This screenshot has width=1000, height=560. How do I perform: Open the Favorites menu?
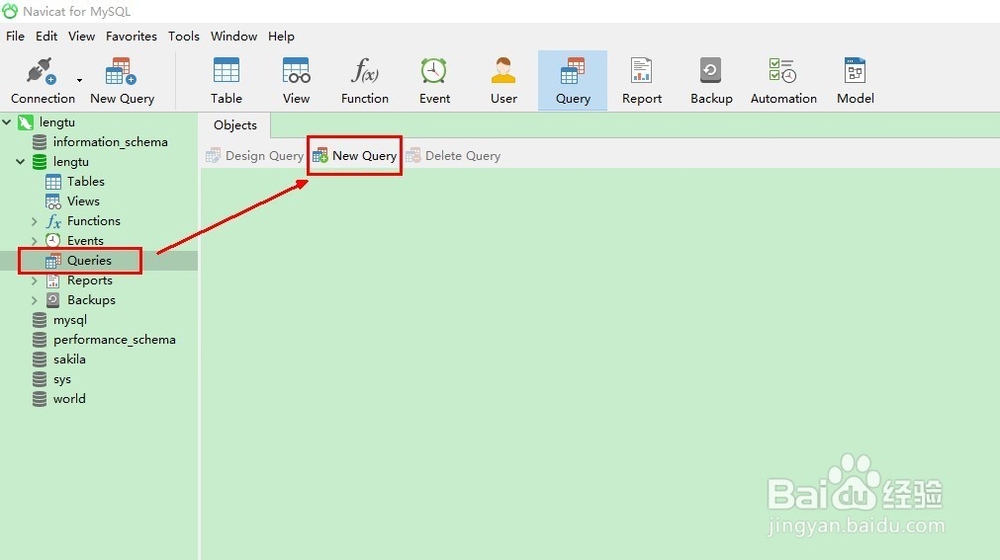tap(131, 36)
